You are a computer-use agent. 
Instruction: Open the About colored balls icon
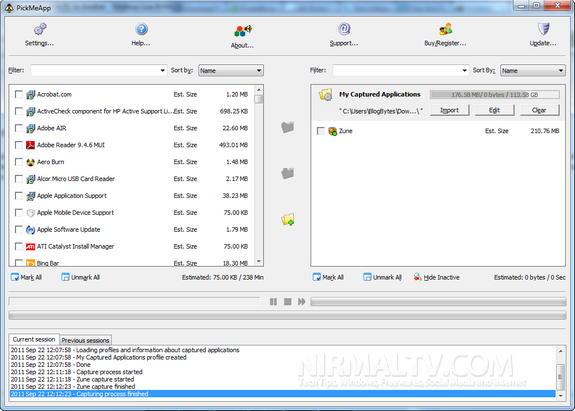(x=243, y=31)
